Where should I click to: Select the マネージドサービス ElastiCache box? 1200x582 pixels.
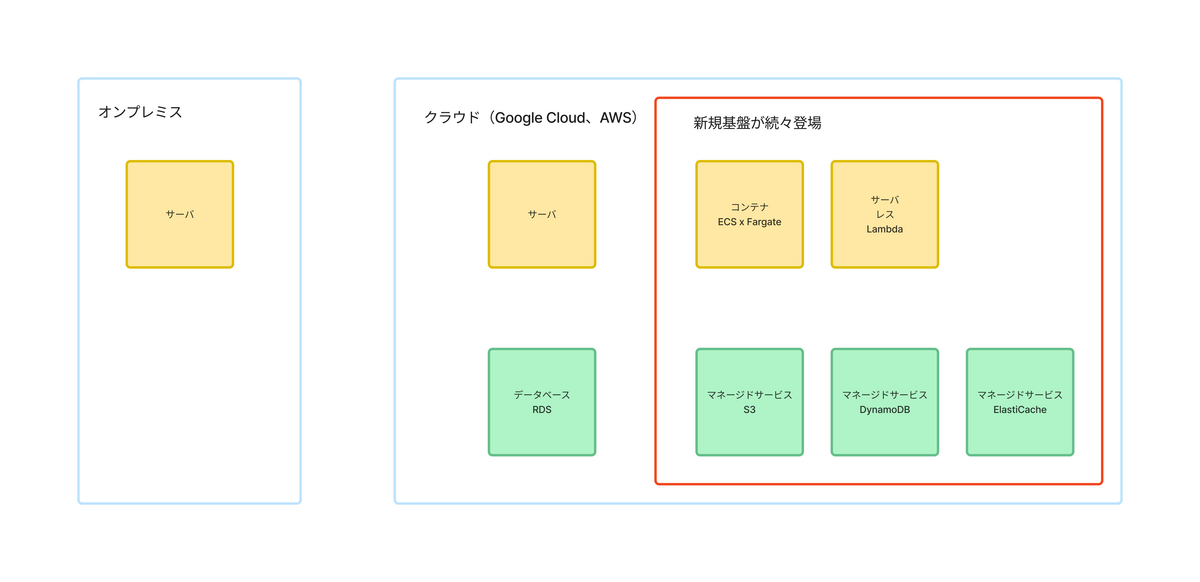[x=1020, y=402]
